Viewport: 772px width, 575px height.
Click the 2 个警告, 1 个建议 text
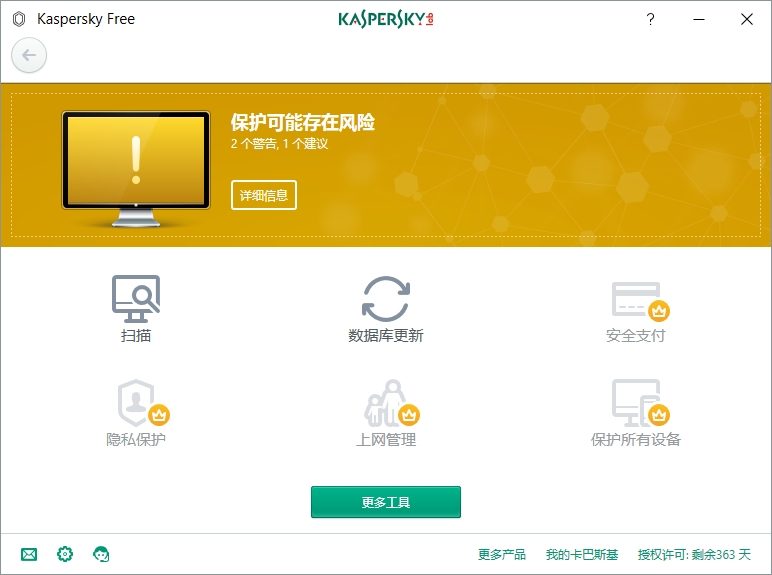click(x=279, y=144)
